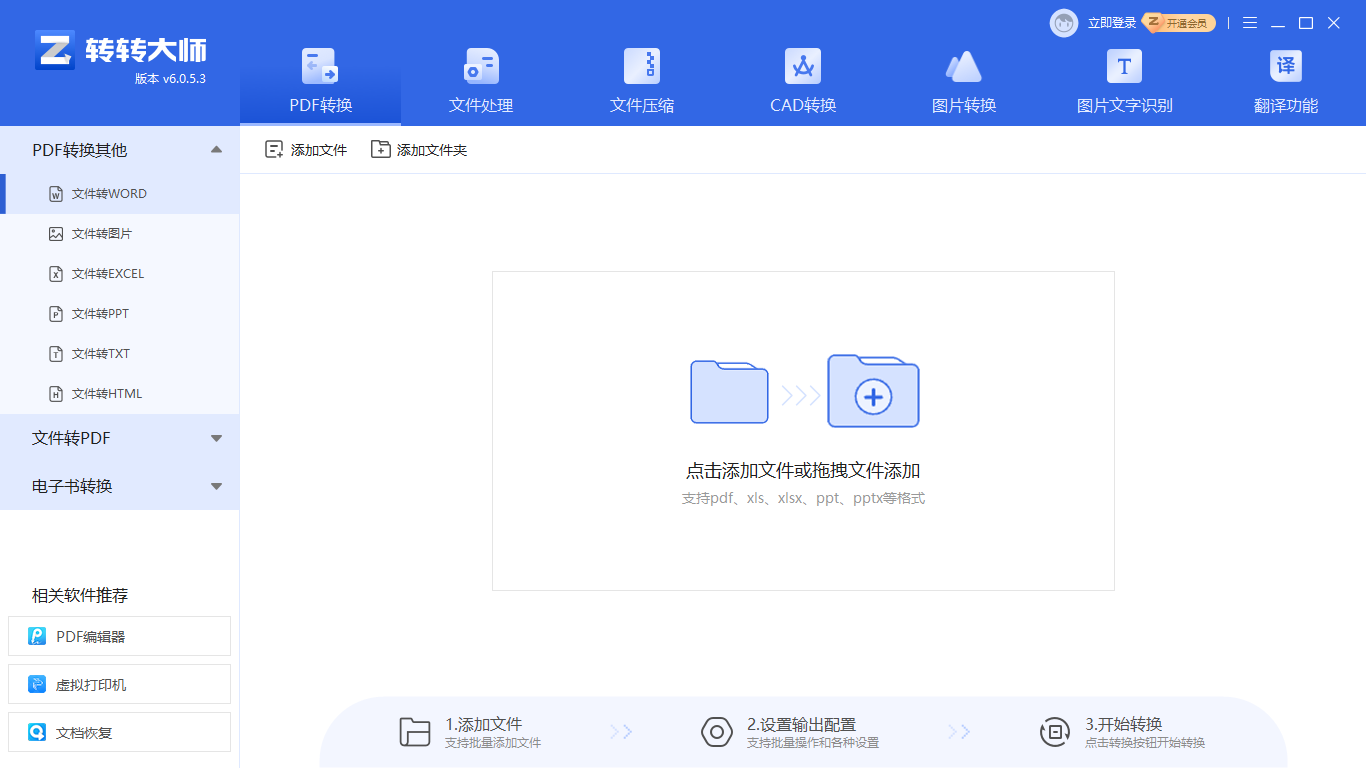
Task: Open PDF编辑器 from recommended software
Action: (119, 636)
